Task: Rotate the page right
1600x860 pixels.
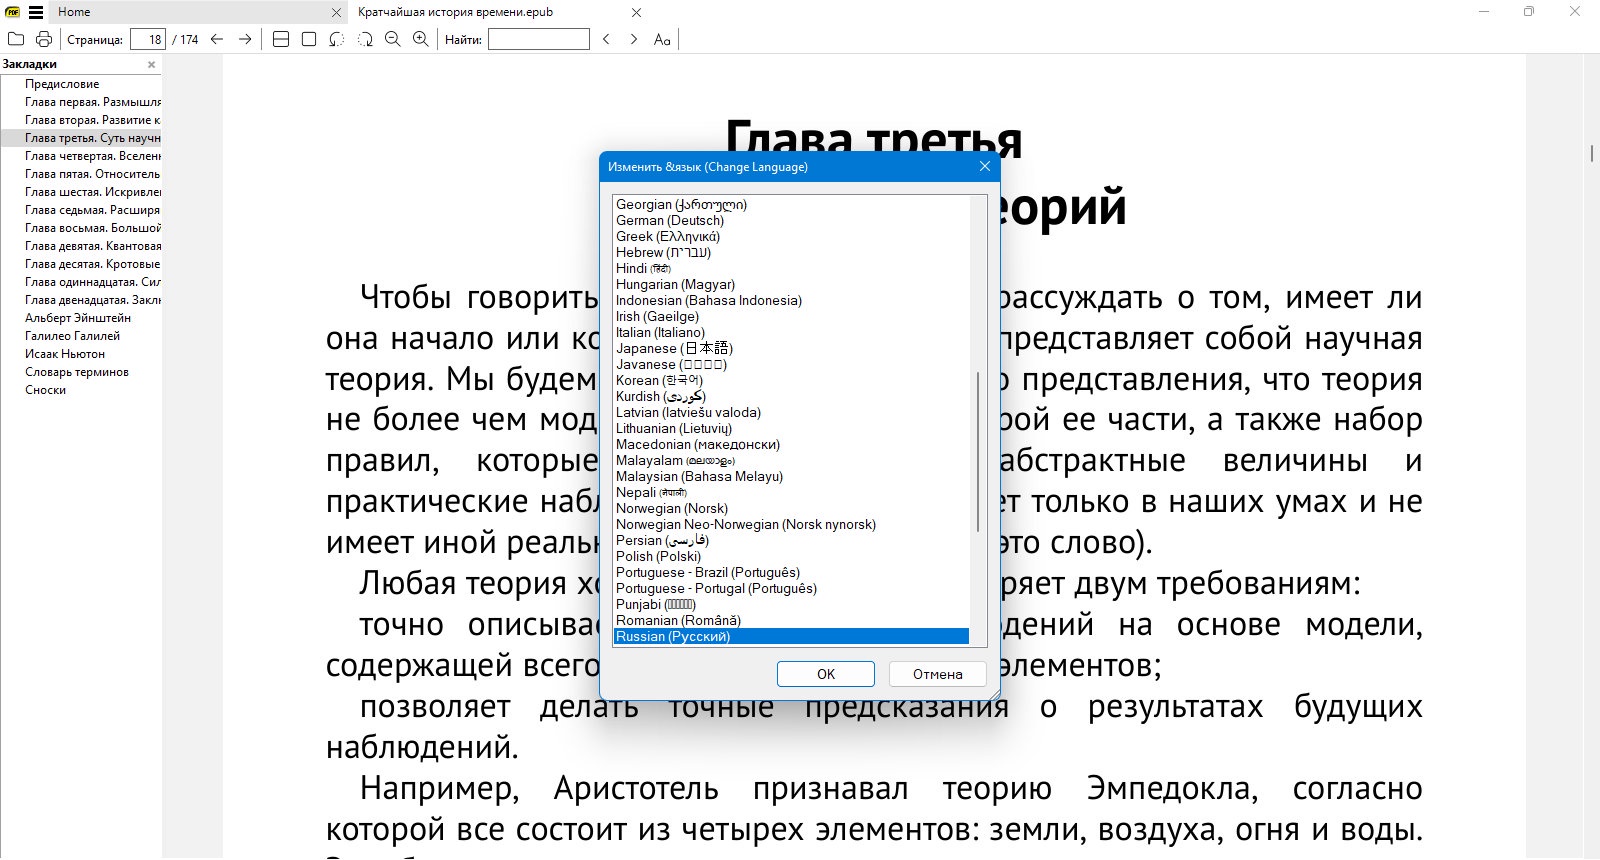Action: [x=365, y=39]
